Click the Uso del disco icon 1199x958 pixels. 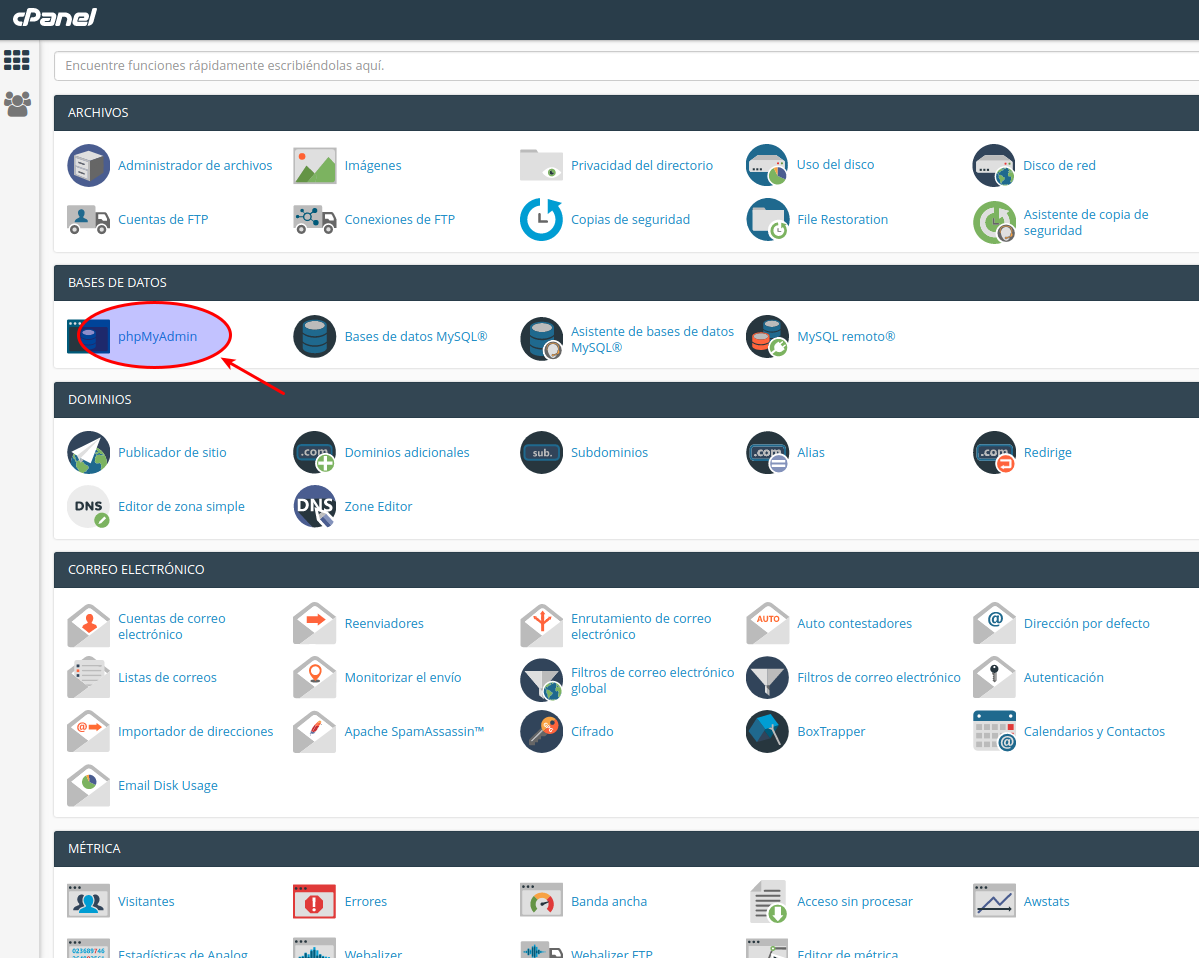pyautogui.click(x=767, y=166)
